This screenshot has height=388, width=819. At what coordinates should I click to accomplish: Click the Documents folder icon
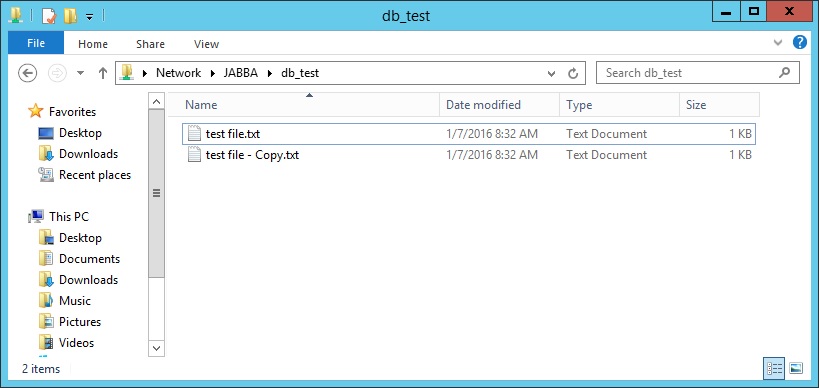point(46,258)
